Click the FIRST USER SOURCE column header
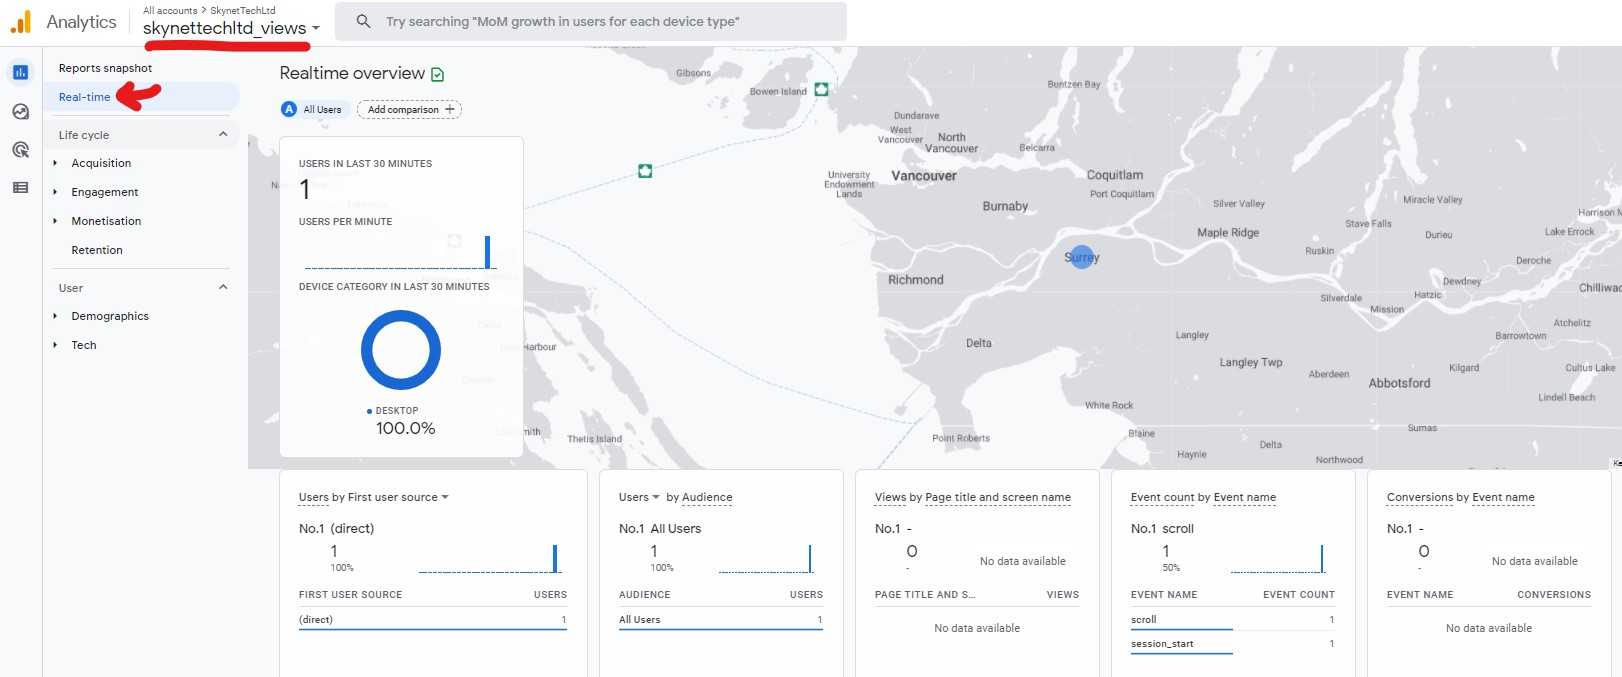The width and height of the screenshot is (1622, 677). [x=350, y=594]
